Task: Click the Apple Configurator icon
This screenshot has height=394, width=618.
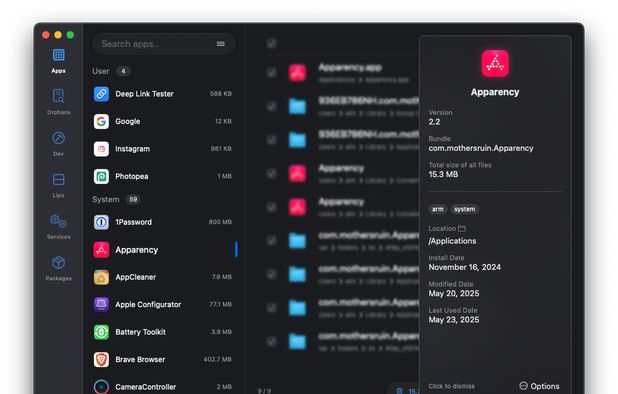Action: (101, 305)
